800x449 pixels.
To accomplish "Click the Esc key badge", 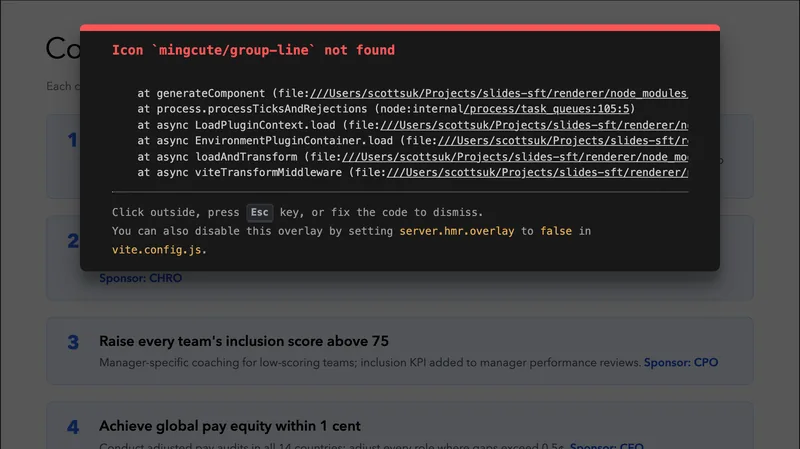I will point(259,212).
